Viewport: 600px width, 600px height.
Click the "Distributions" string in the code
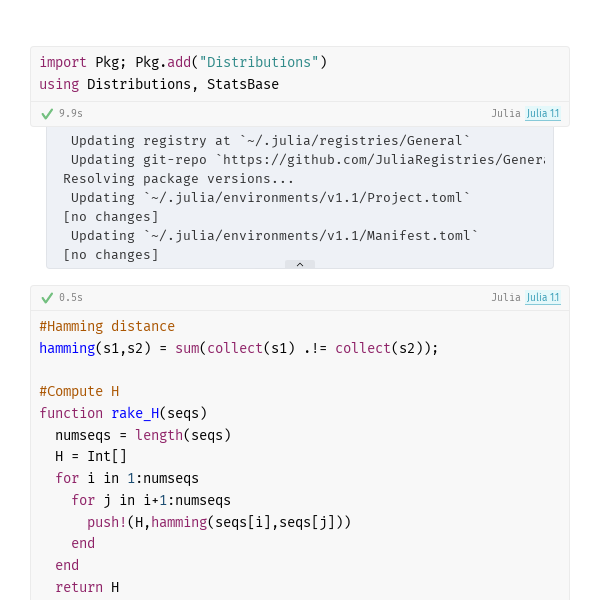259,62
